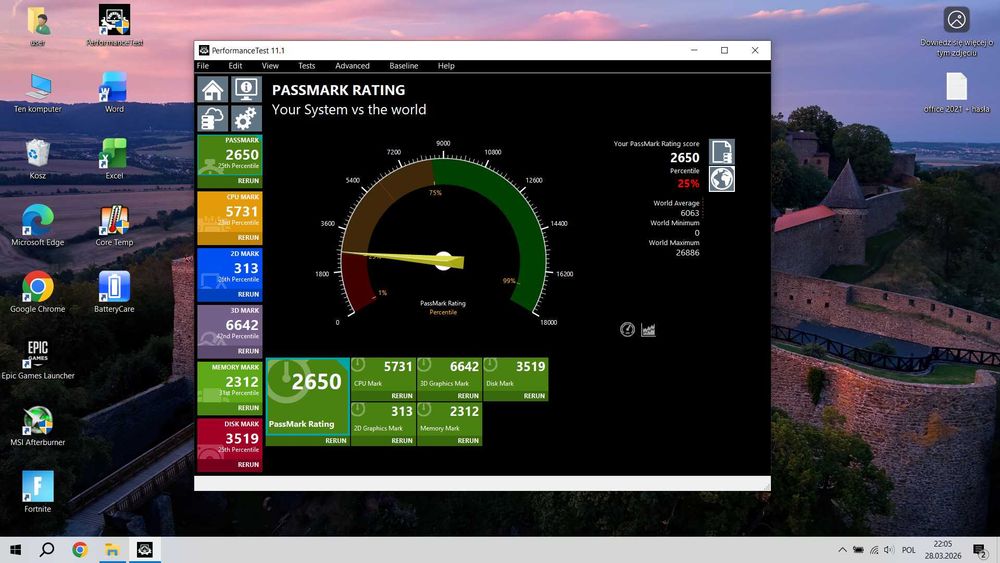Open the Kosz recycle bin icon
This screenshot has height=563, width=1000.
coord(38,158)
